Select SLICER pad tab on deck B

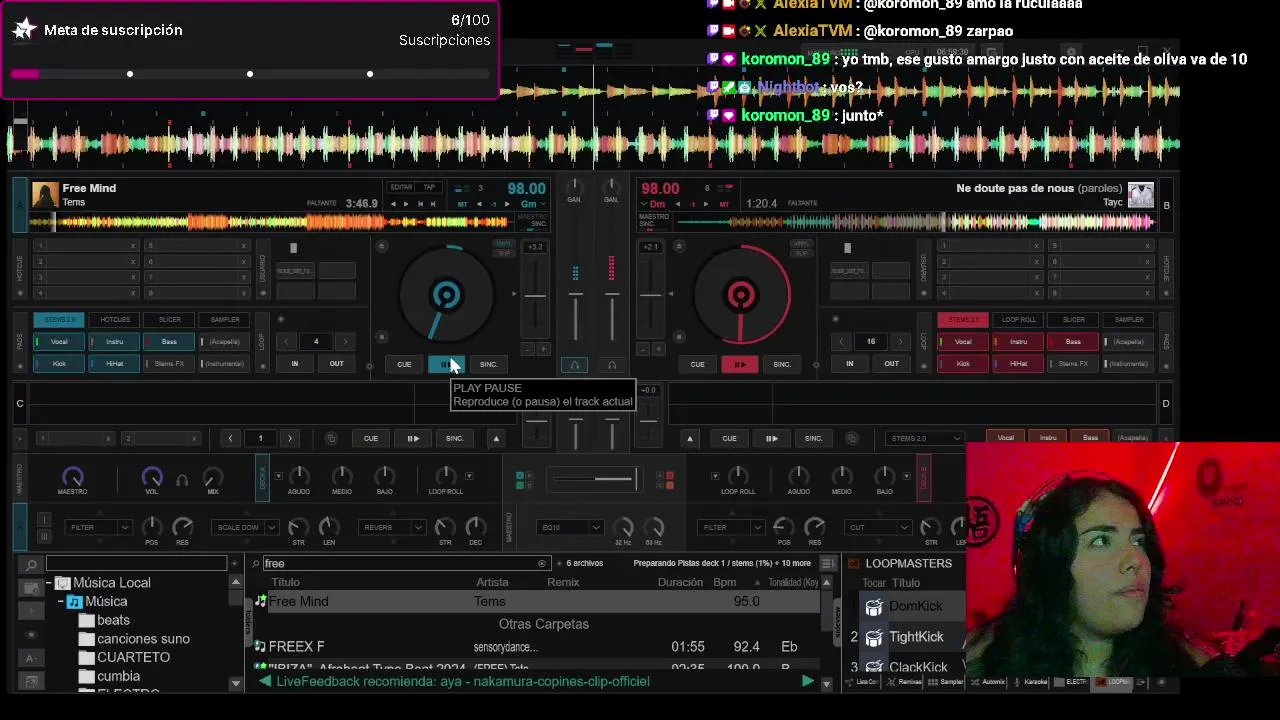pos(1074,320)
